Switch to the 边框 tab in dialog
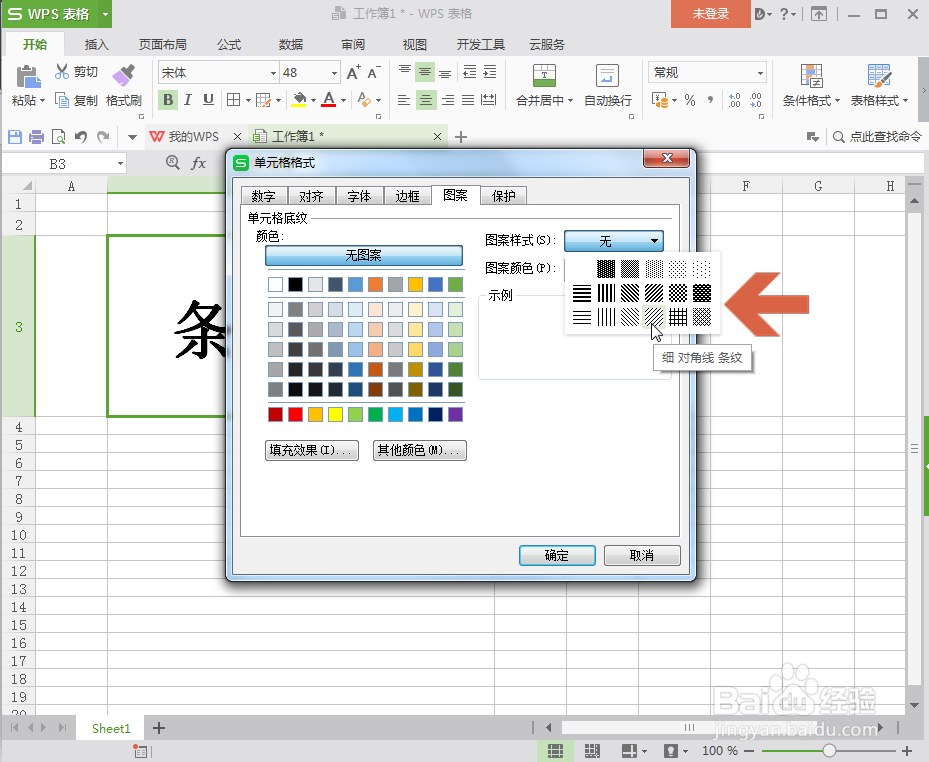929x762 pixels. (x=408, y=196)
